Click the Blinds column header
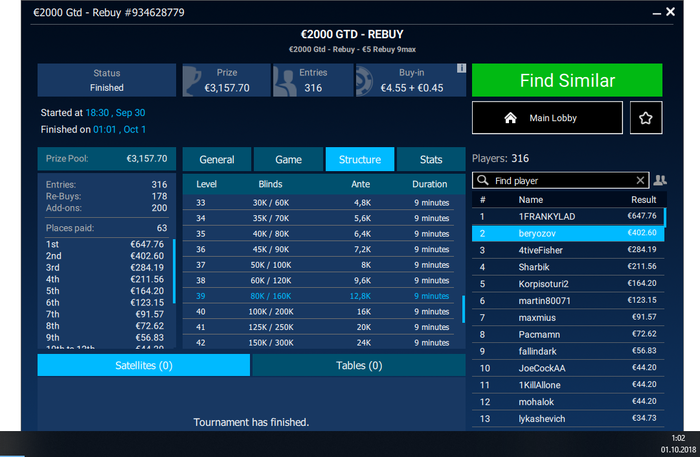 (x=270, y=184)
